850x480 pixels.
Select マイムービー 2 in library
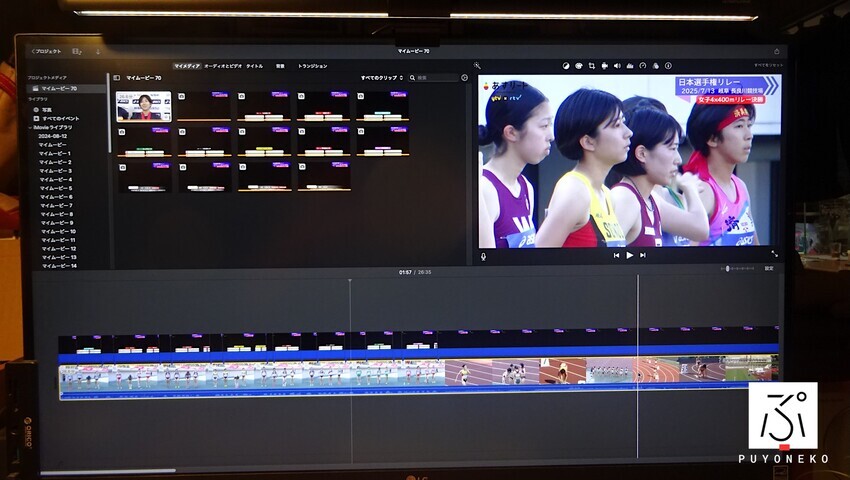click(55, 162)
